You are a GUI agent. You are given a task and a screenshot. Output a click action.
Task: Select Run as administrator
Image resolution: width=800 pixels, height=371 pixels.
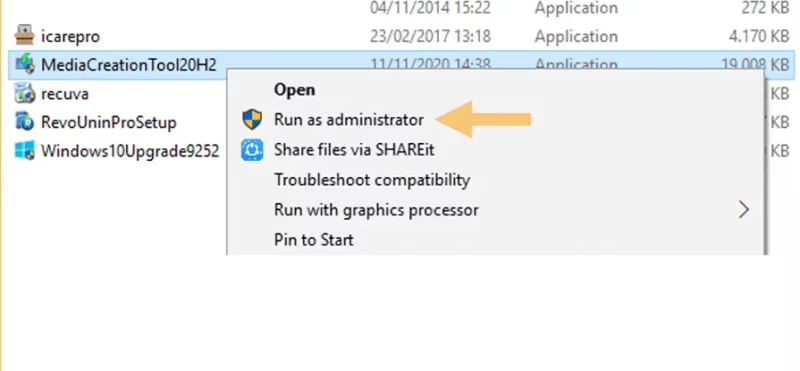(x=349, y=119)
